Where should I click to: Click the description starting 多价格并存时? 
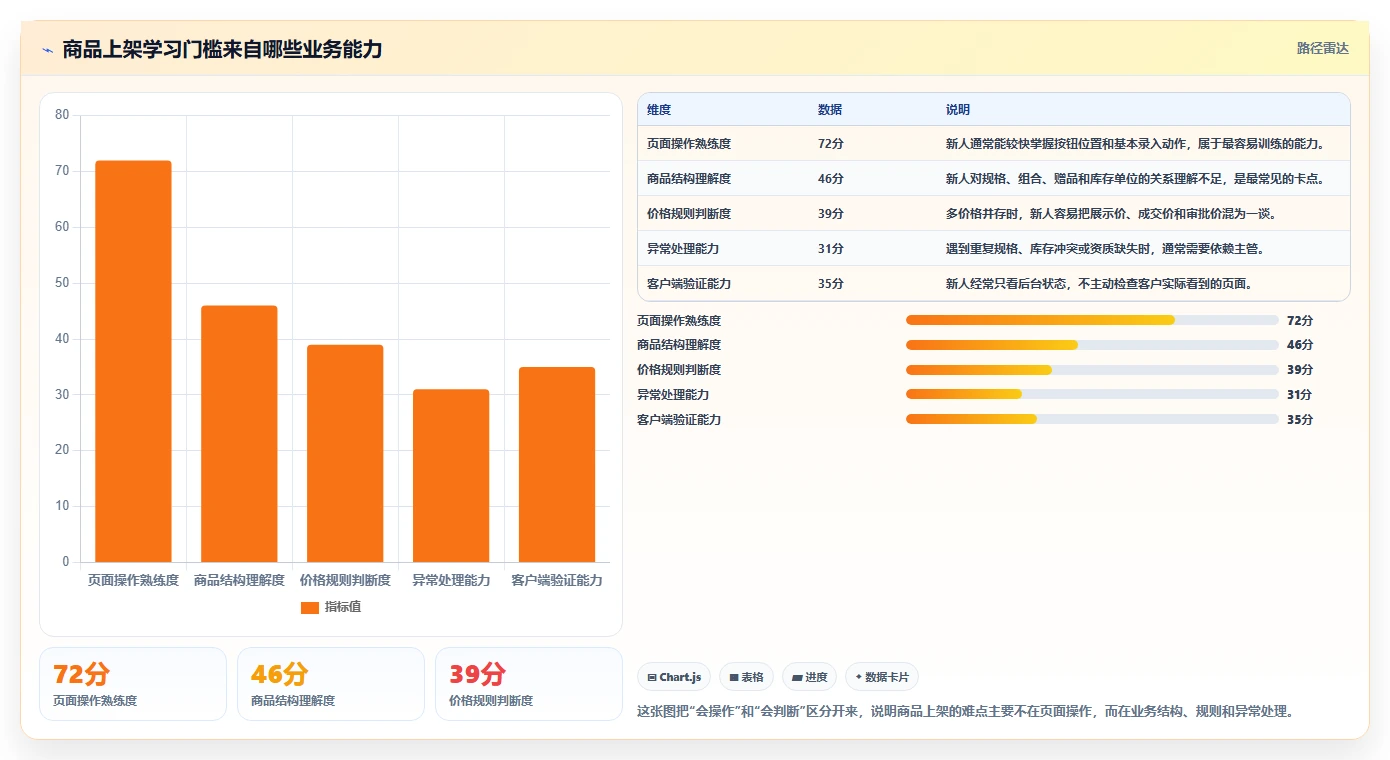click(1111, 214)
